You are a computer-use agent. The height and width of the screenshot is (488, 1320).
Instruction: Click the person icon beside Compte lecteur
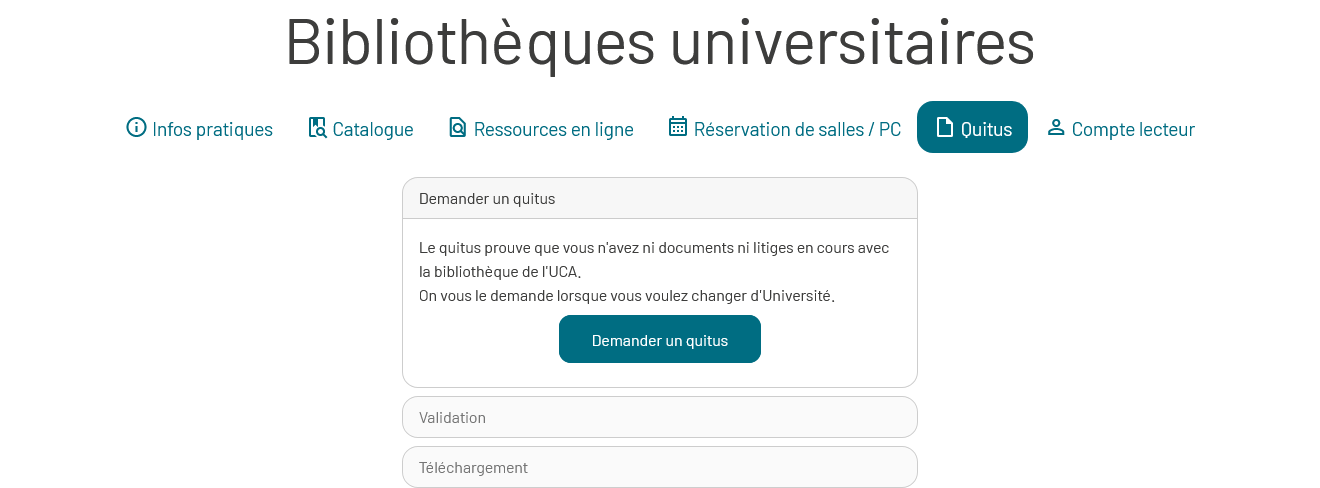[x=1056, y=127]
